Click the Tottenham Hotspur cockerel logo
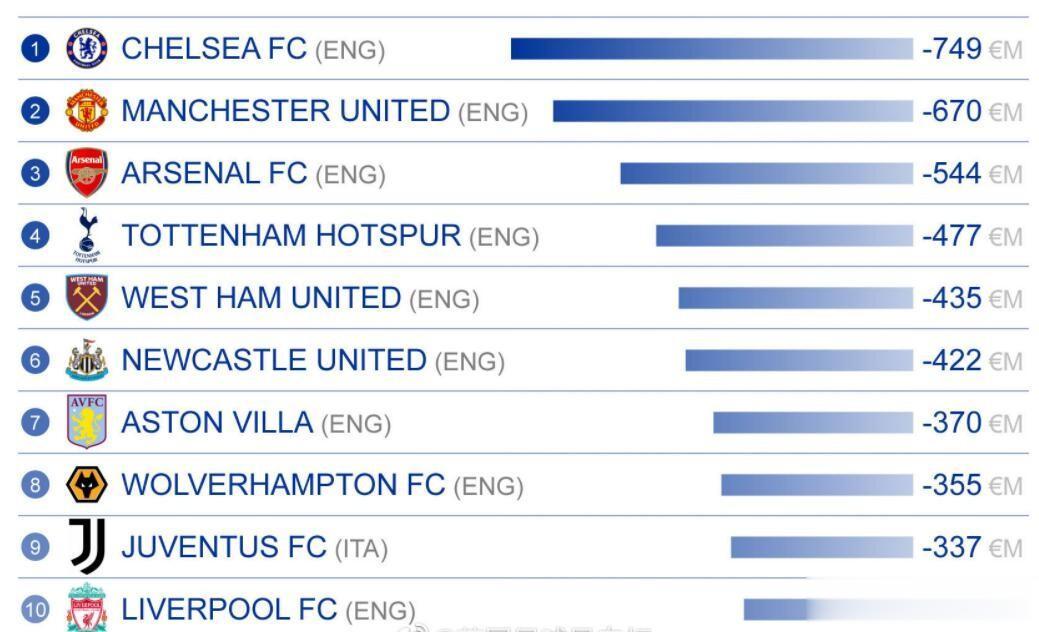Viewport: 1039px width, 632px height. point(87,235)
